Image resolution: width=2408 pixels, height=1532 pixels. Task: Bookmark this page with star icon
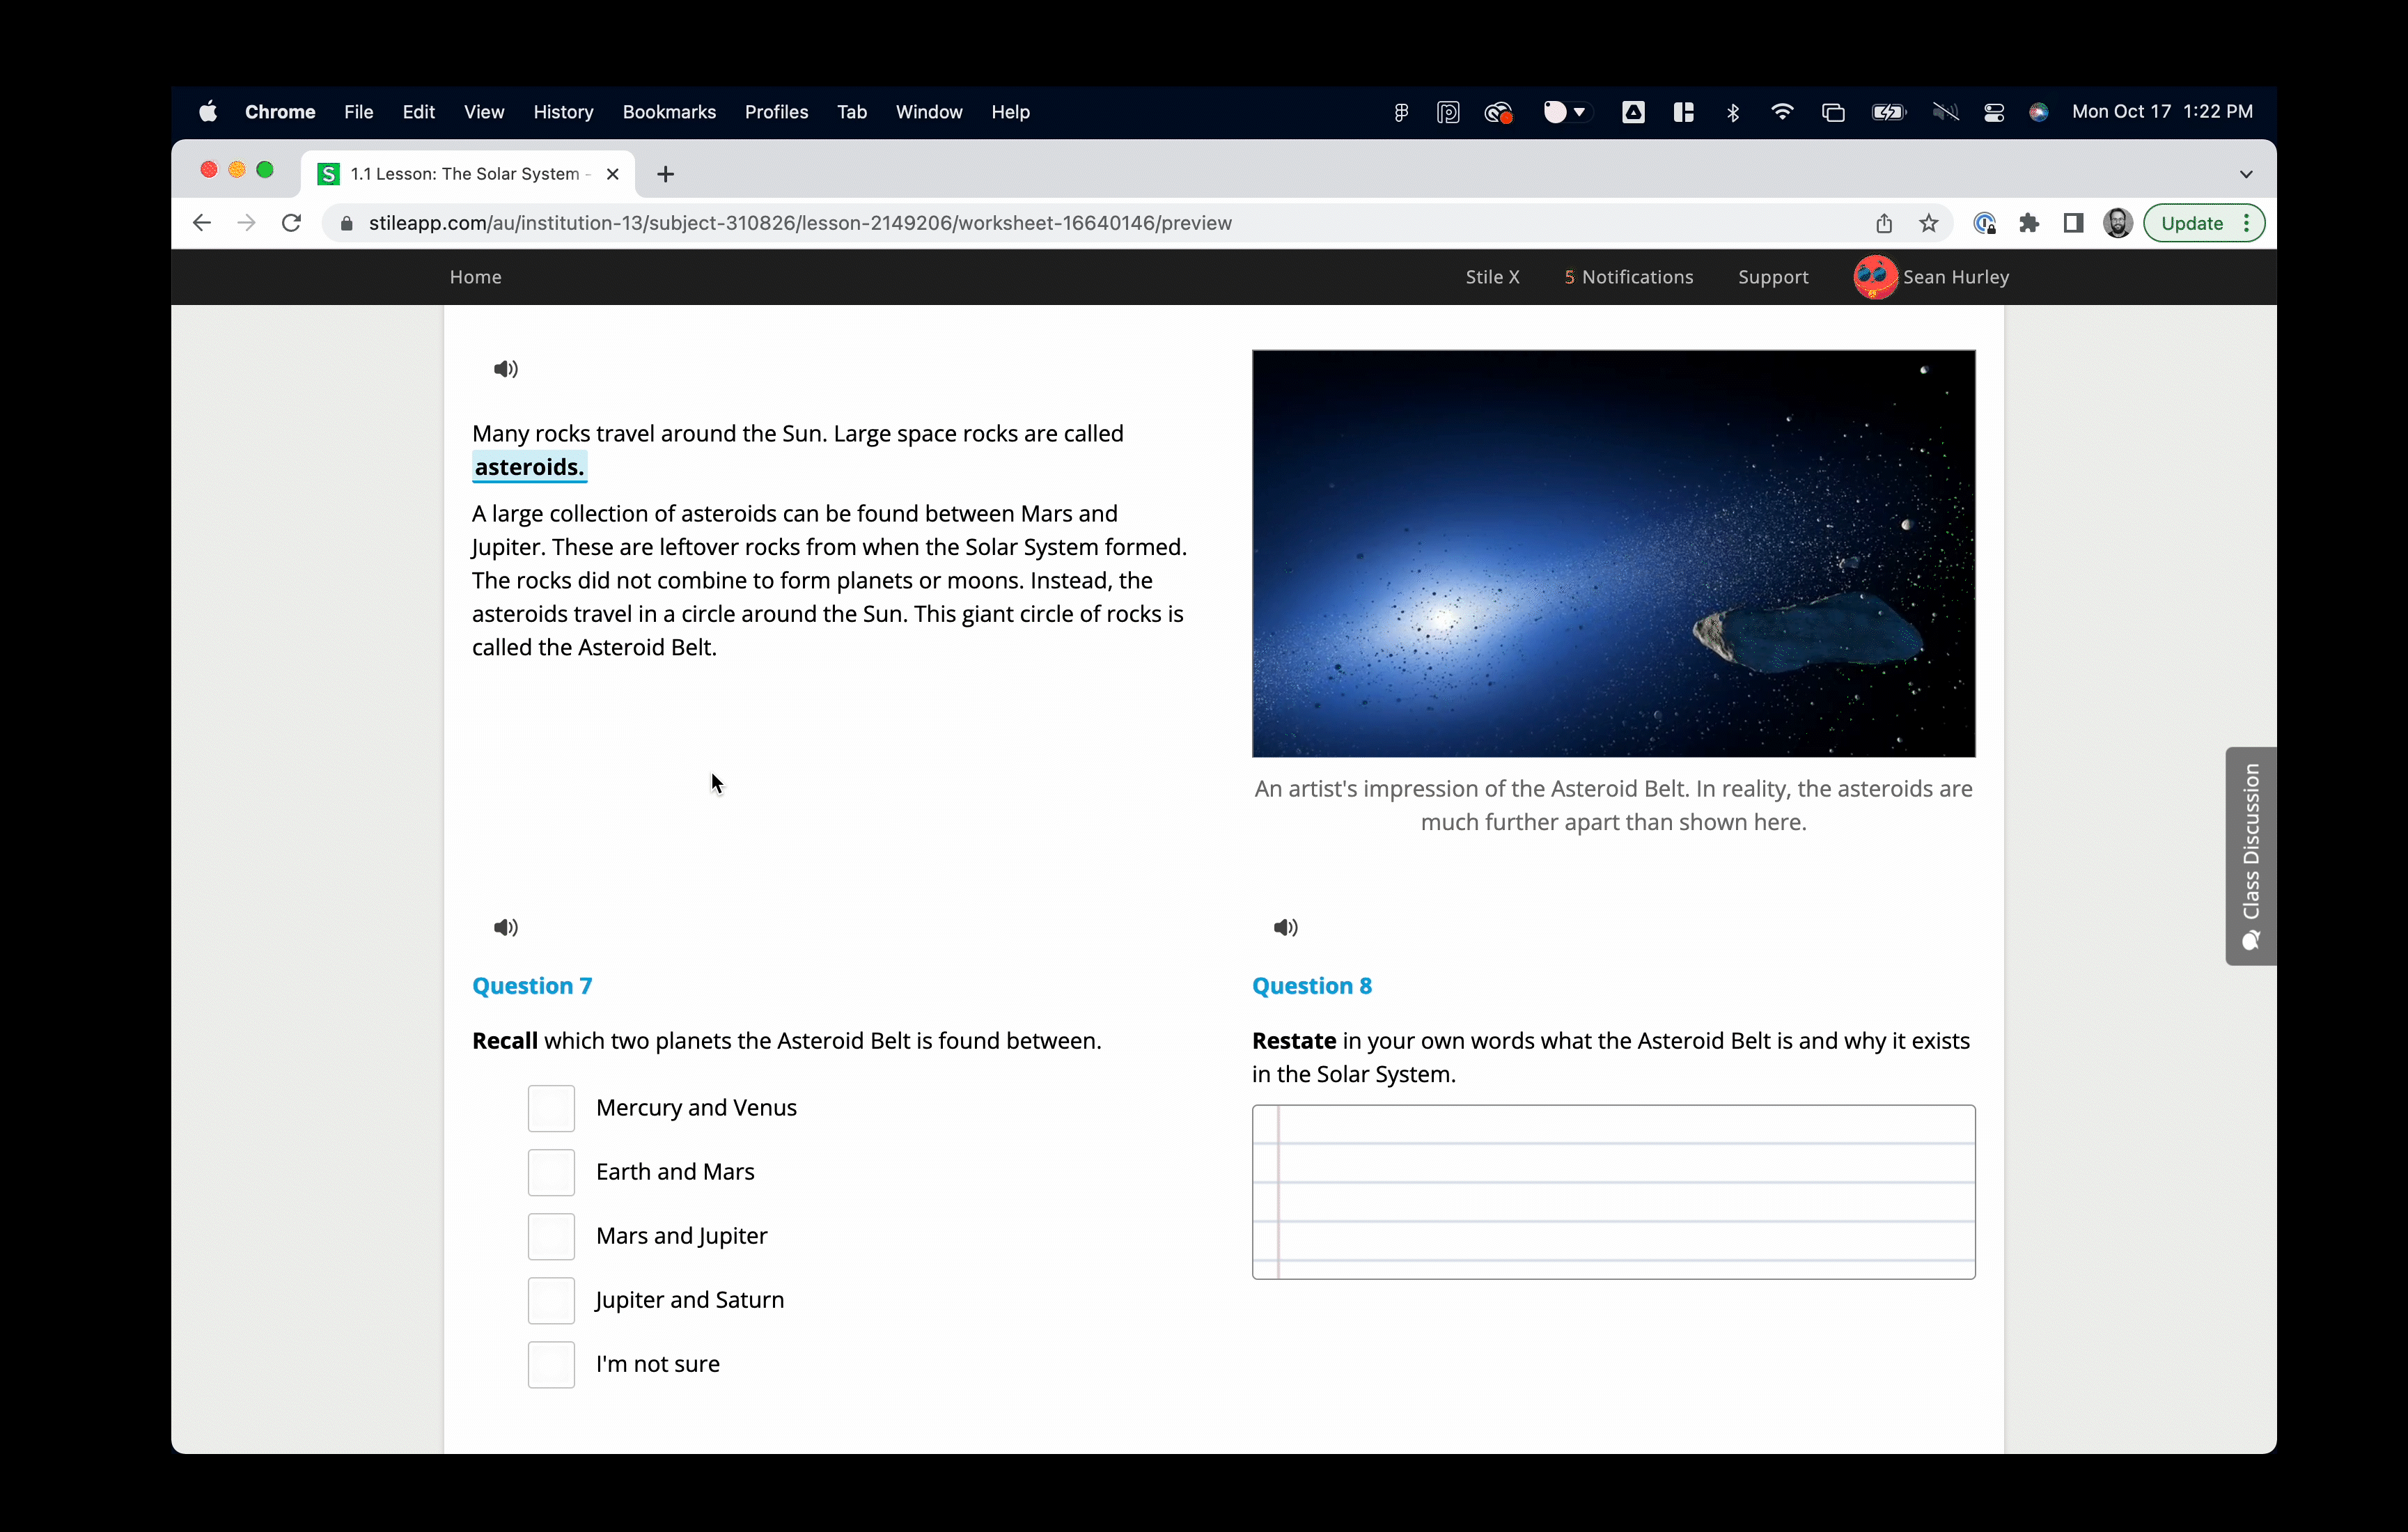click(1928, 223)
